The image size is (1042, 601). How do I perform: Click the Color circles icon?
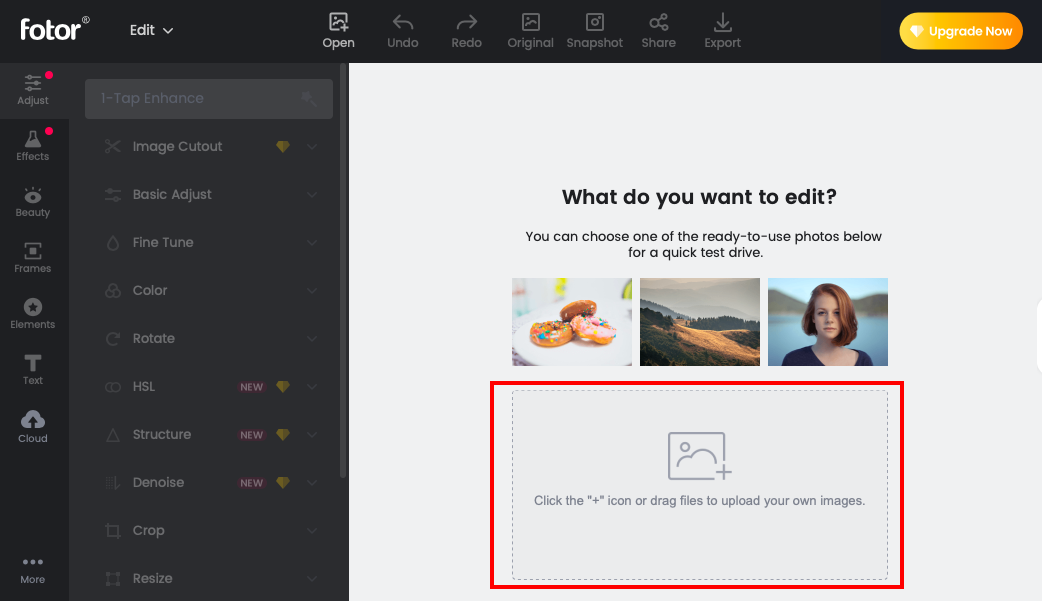(x=113, y=291)
